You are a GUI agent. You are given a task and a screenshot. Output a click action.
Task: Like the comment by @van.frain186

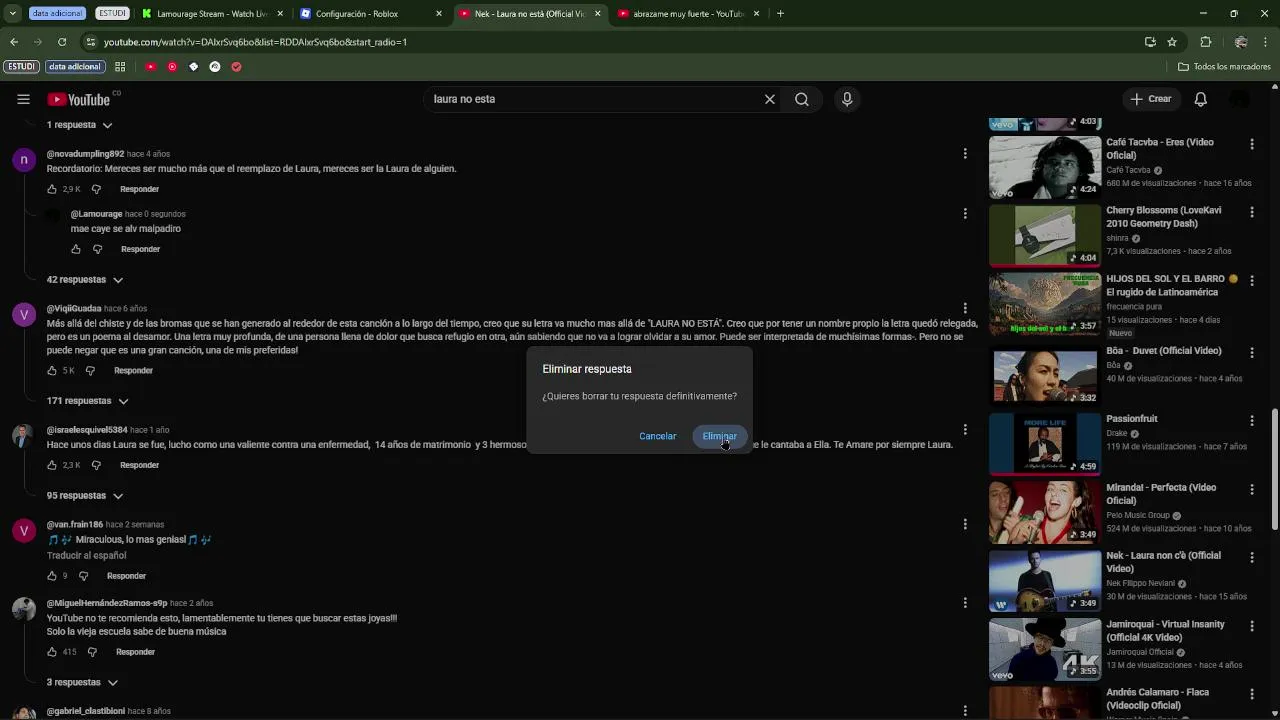tap(52, 576)
